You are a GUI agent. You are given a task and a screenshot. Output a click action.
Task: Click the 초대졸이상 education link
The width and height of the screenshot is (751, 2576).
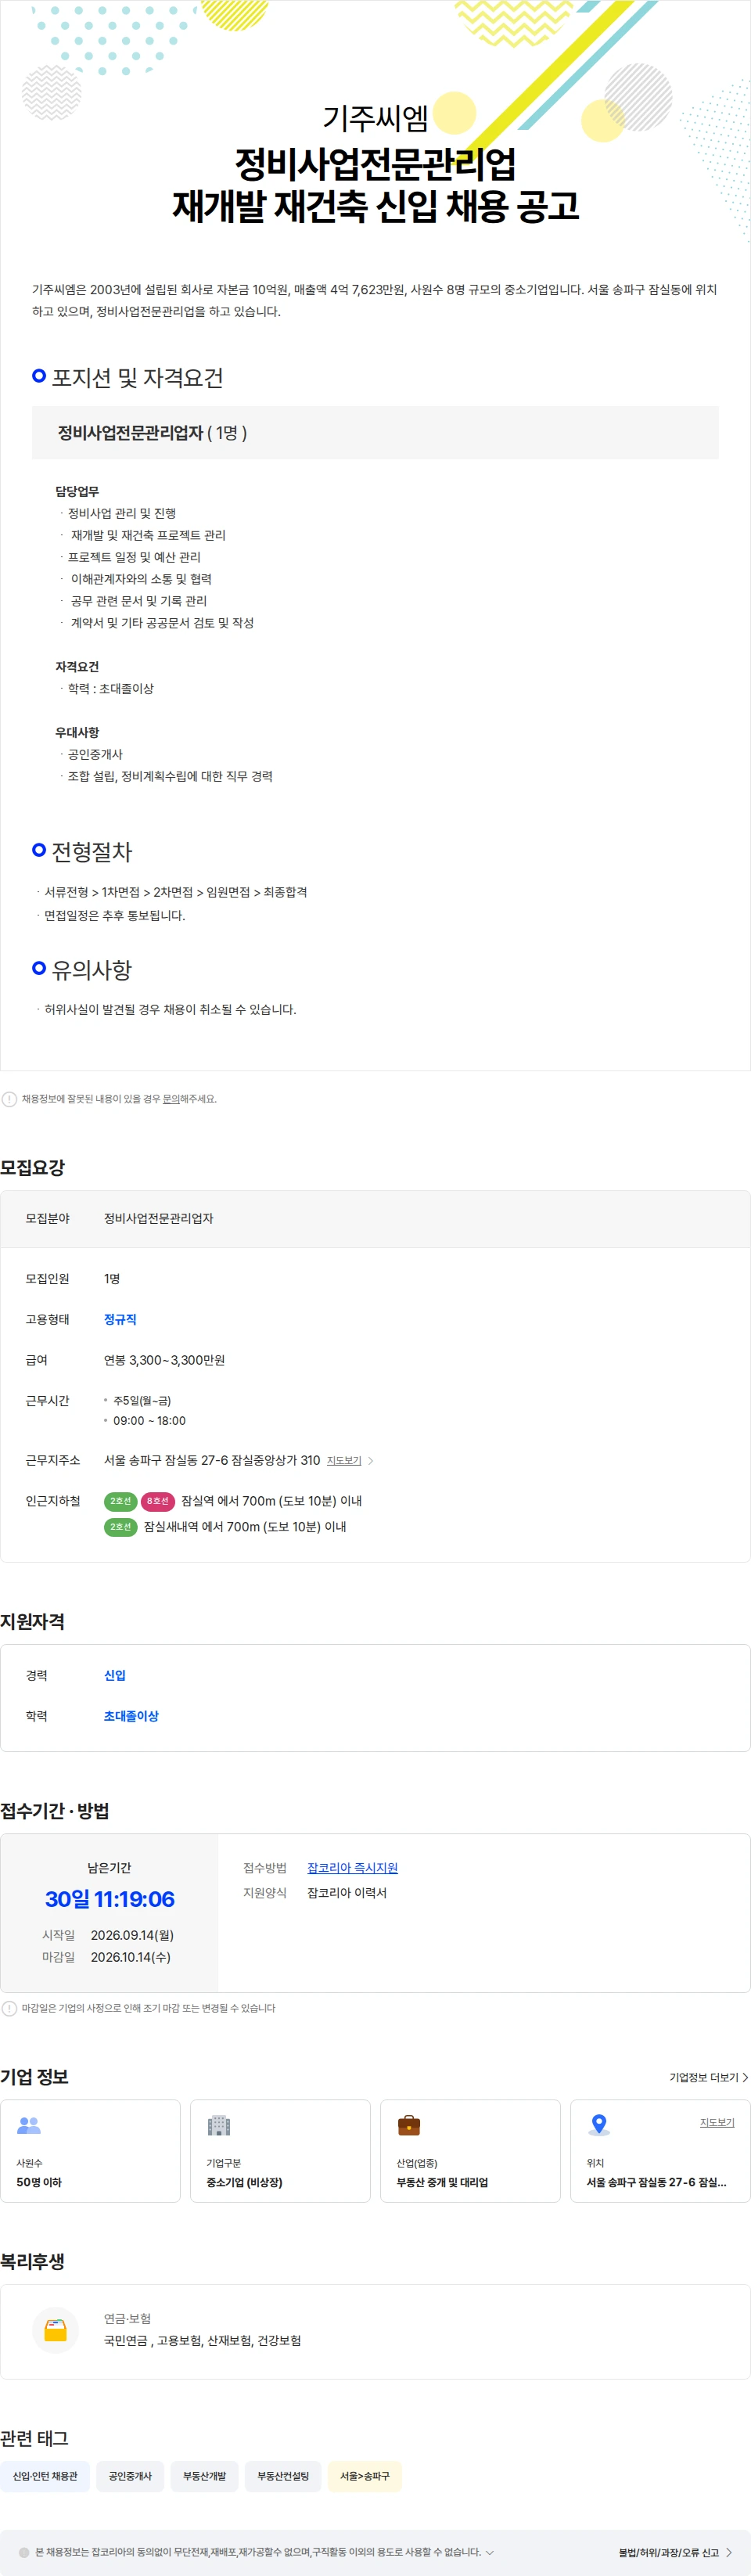pos(131,1716)
